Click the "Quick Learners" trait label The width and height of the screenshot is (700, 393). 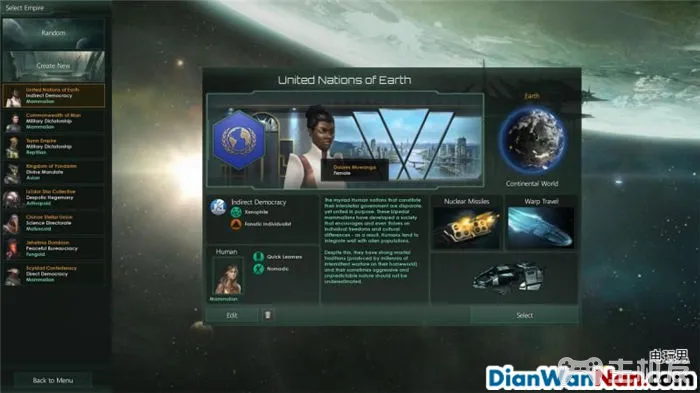(284, 257)
